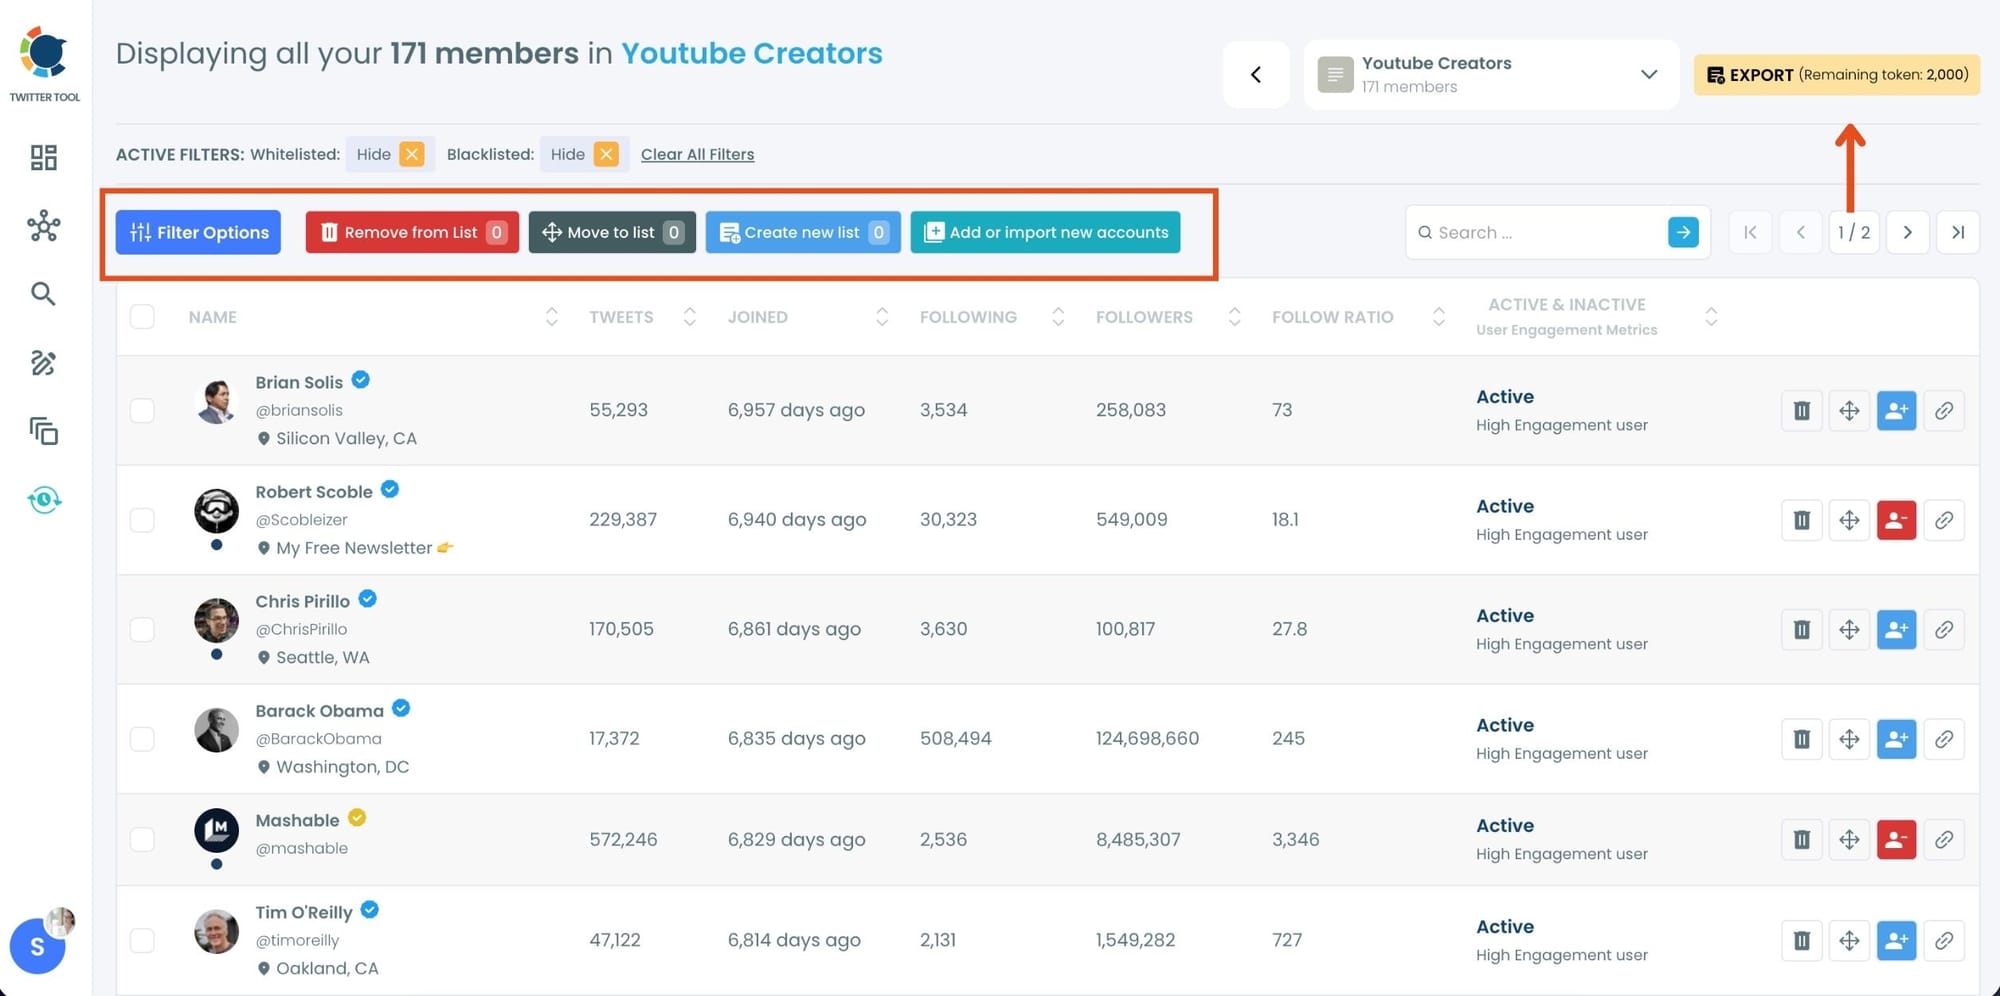Viewport: 2000px width, 996px height.
Task: Check the select-all checkbox in table header
Action: [x=142, y=316]
